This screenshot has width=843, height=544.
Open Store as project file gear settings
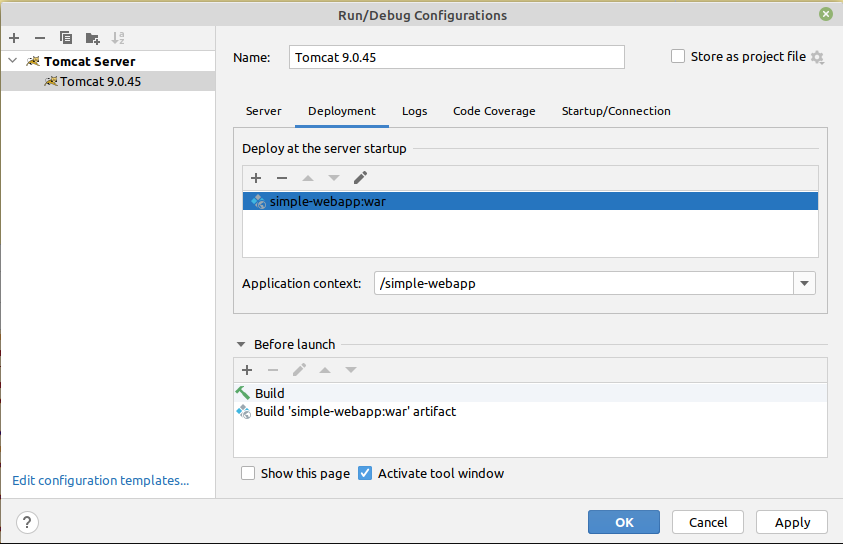click(x=817, y=57)
